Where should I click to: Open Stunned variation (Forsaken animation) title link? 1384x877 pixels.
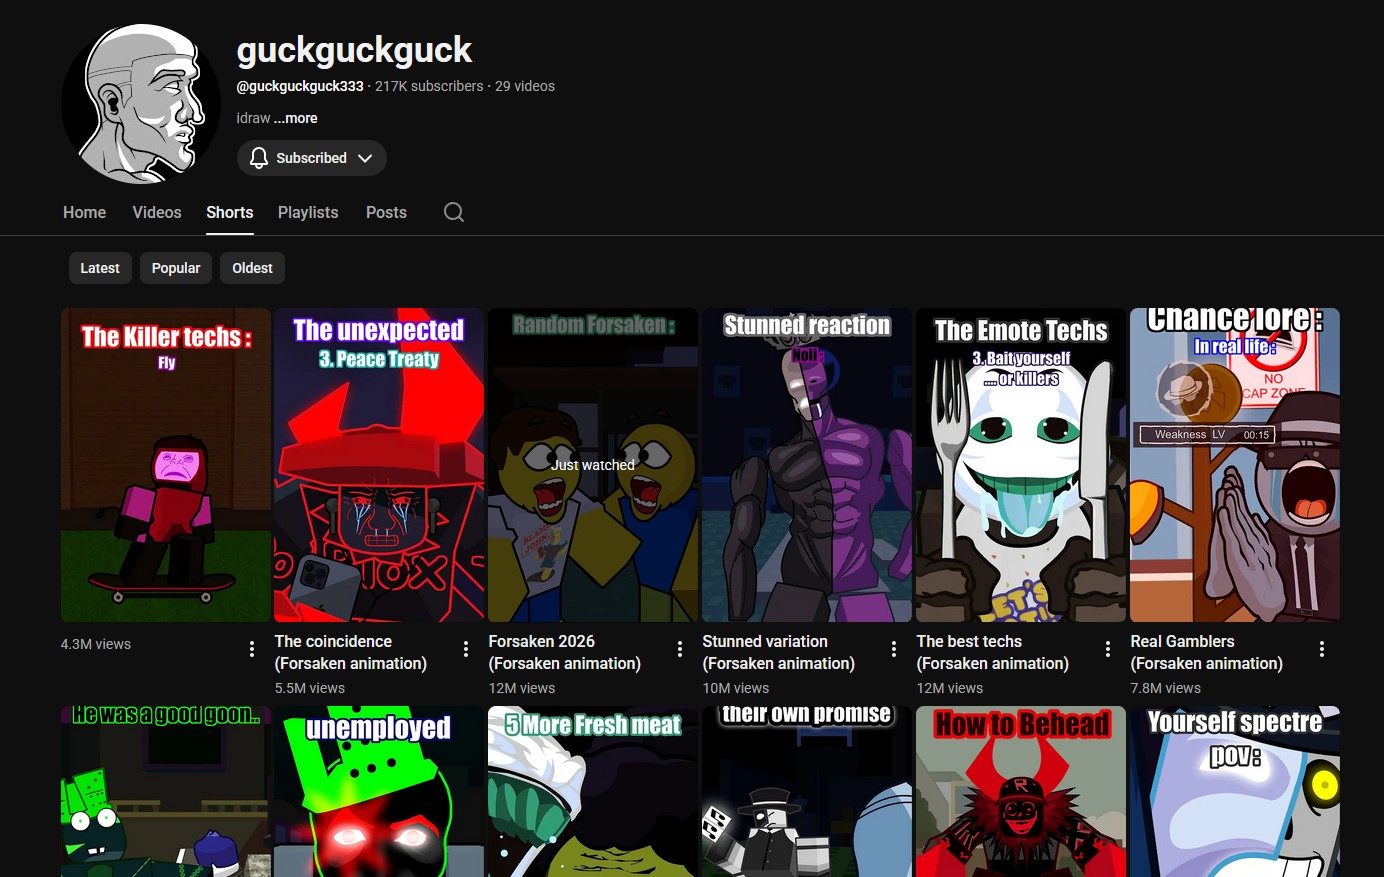pyautogui.click(x=779, y=652)
